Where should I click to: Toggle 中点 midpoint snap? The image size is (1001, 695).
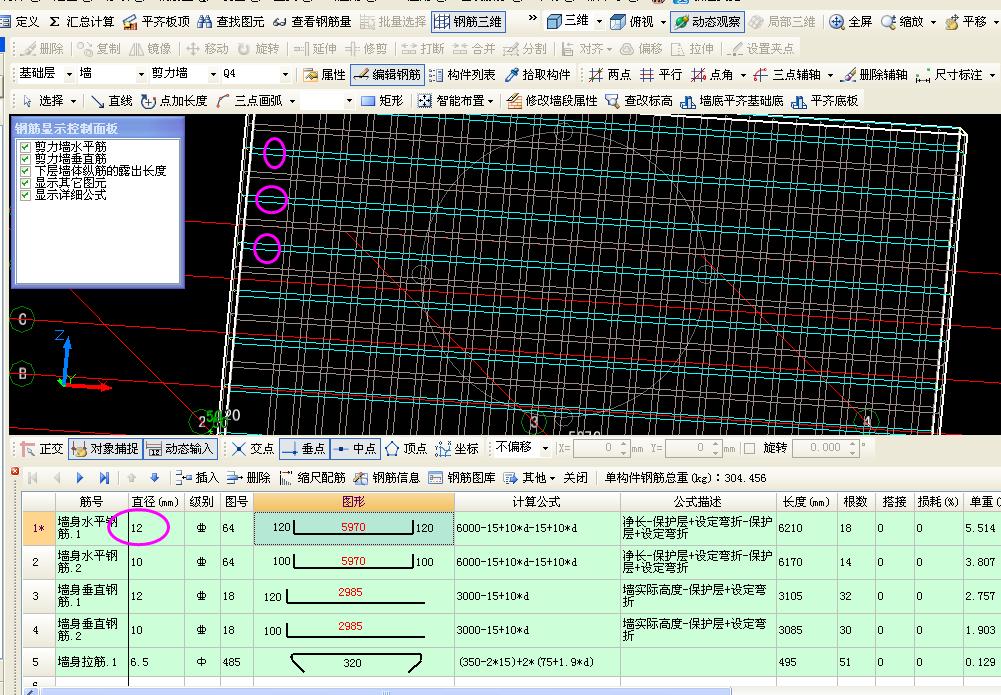pos(355,449)
